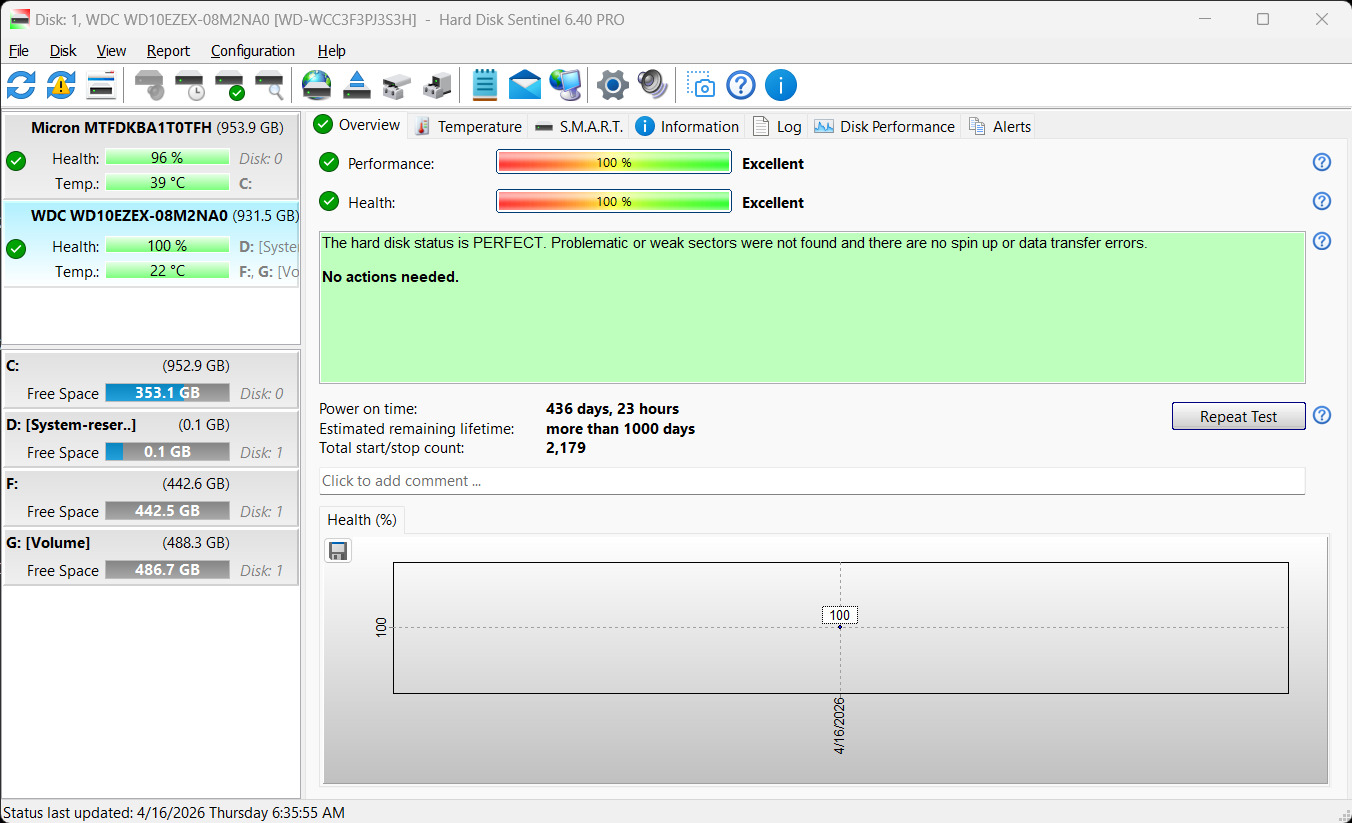Image resolution: width=1352 pixels, height=823 pixels.
Task: Click the toolbar question mark help icon
Action: (x=741, y=85)
